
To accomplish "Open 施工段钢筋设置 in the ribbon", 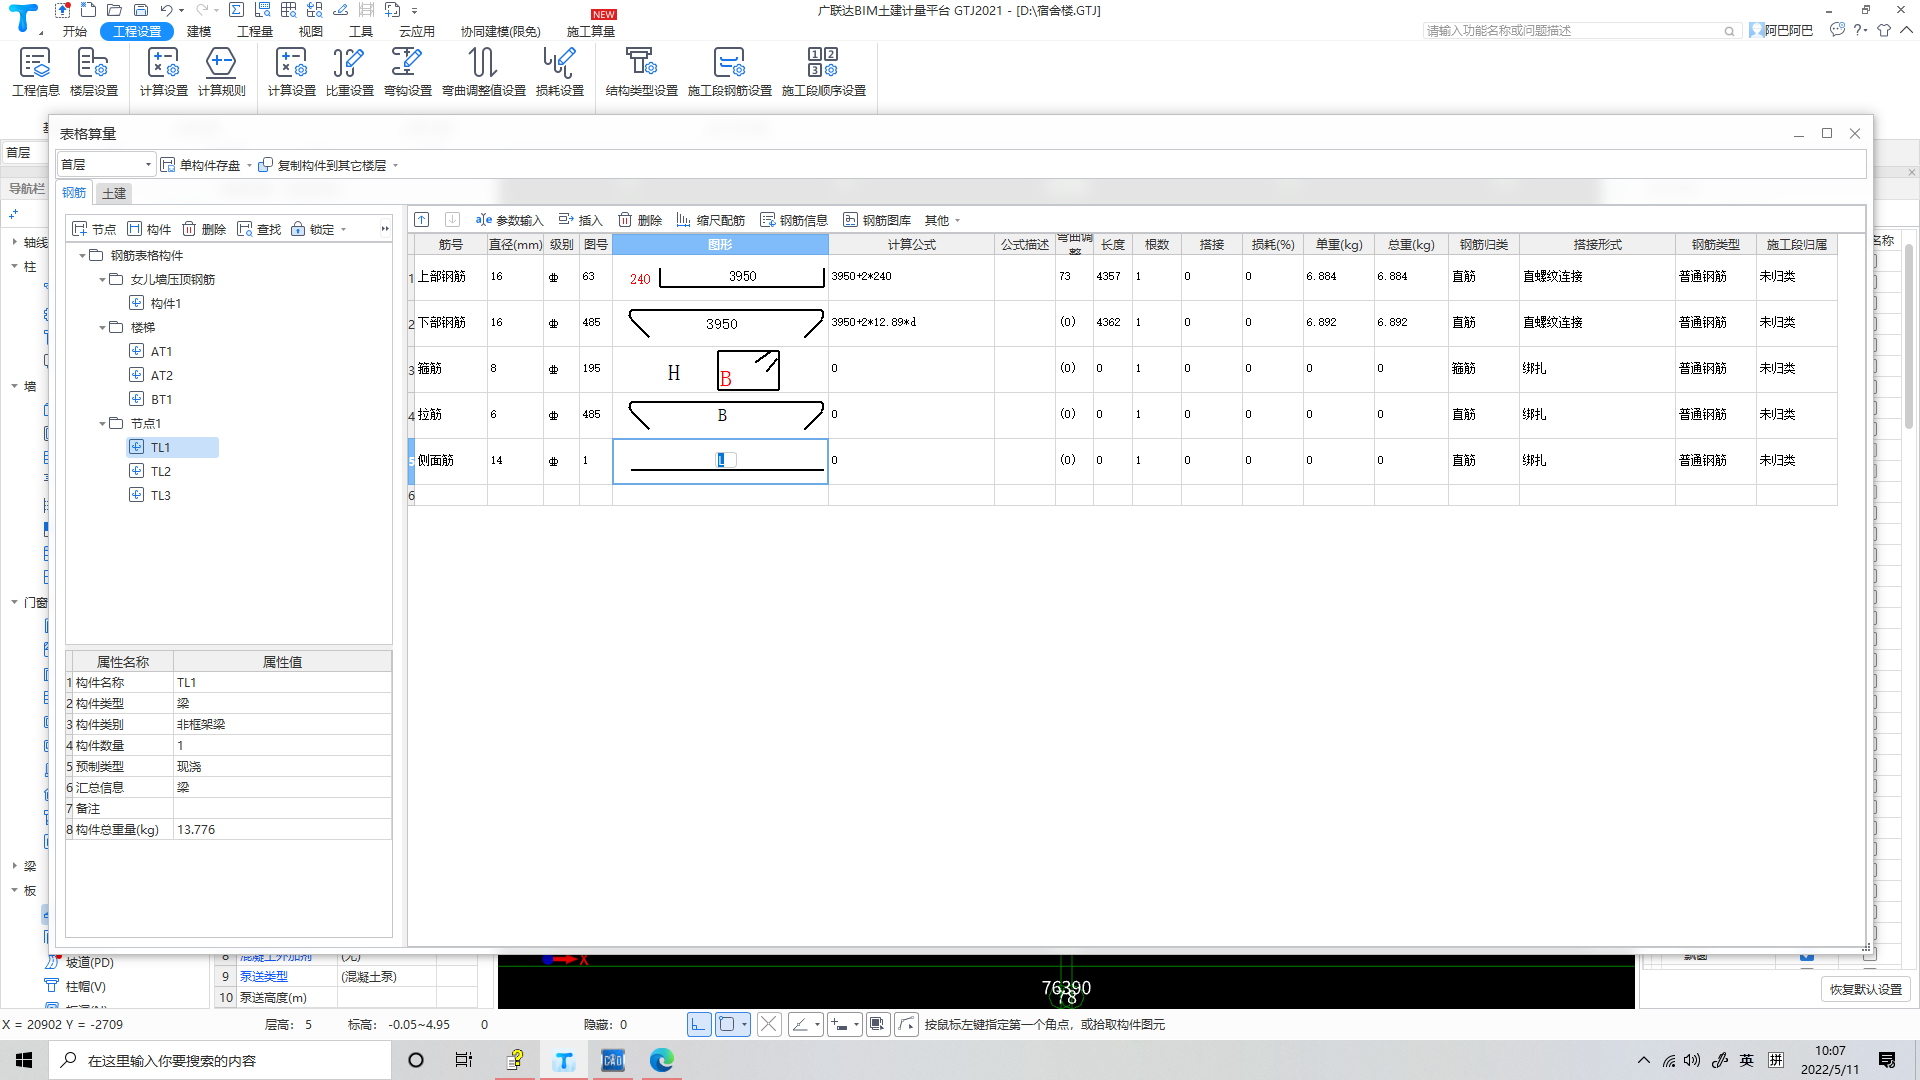I will (730, 72).
